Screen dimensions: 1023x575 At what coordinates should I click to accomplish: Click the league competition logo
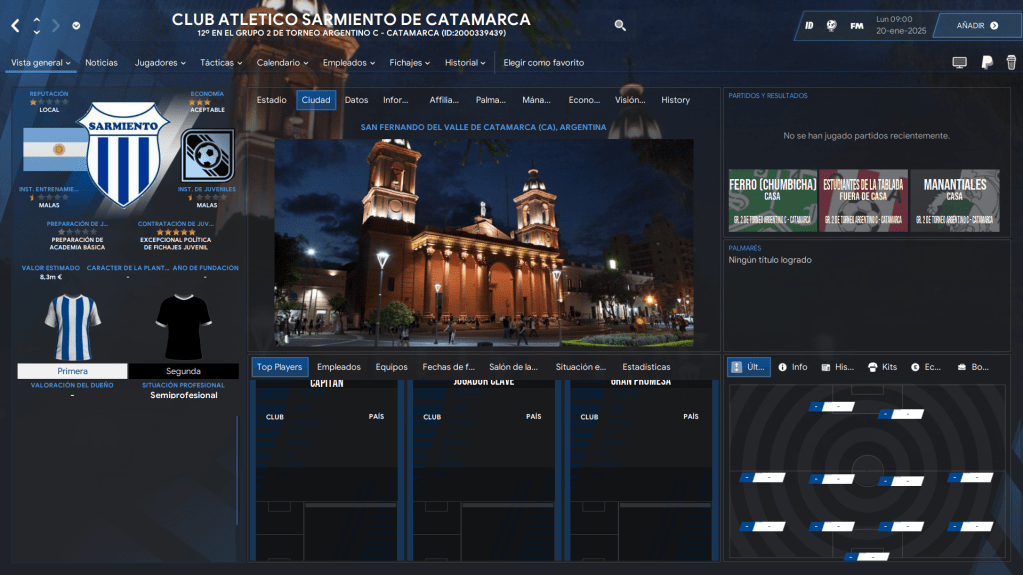click(x=207, y=155)
